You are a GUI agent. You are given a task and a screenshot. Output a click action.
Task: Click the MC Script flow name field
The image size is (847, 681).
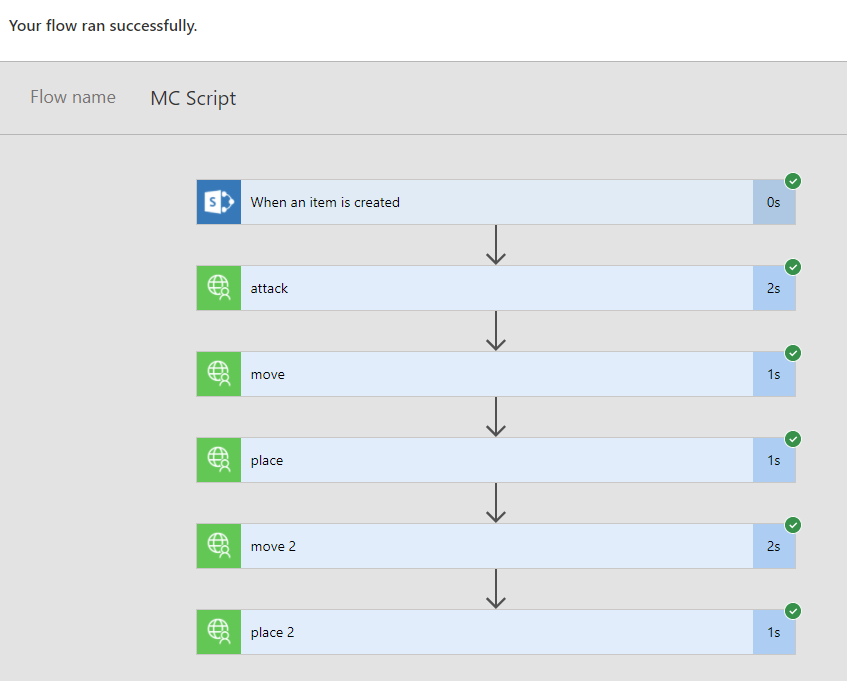(x=193, y=98)
